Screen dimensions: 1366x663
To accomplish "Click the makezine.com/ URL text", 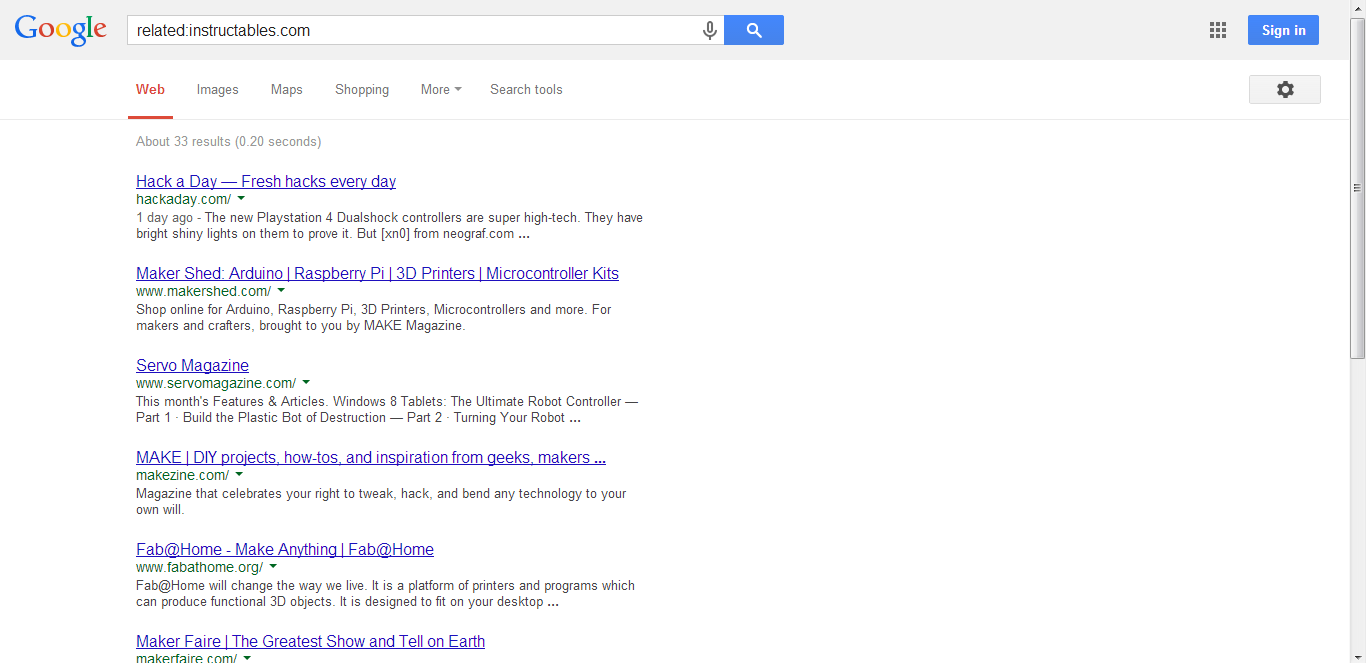I will [x=182, y=475].
